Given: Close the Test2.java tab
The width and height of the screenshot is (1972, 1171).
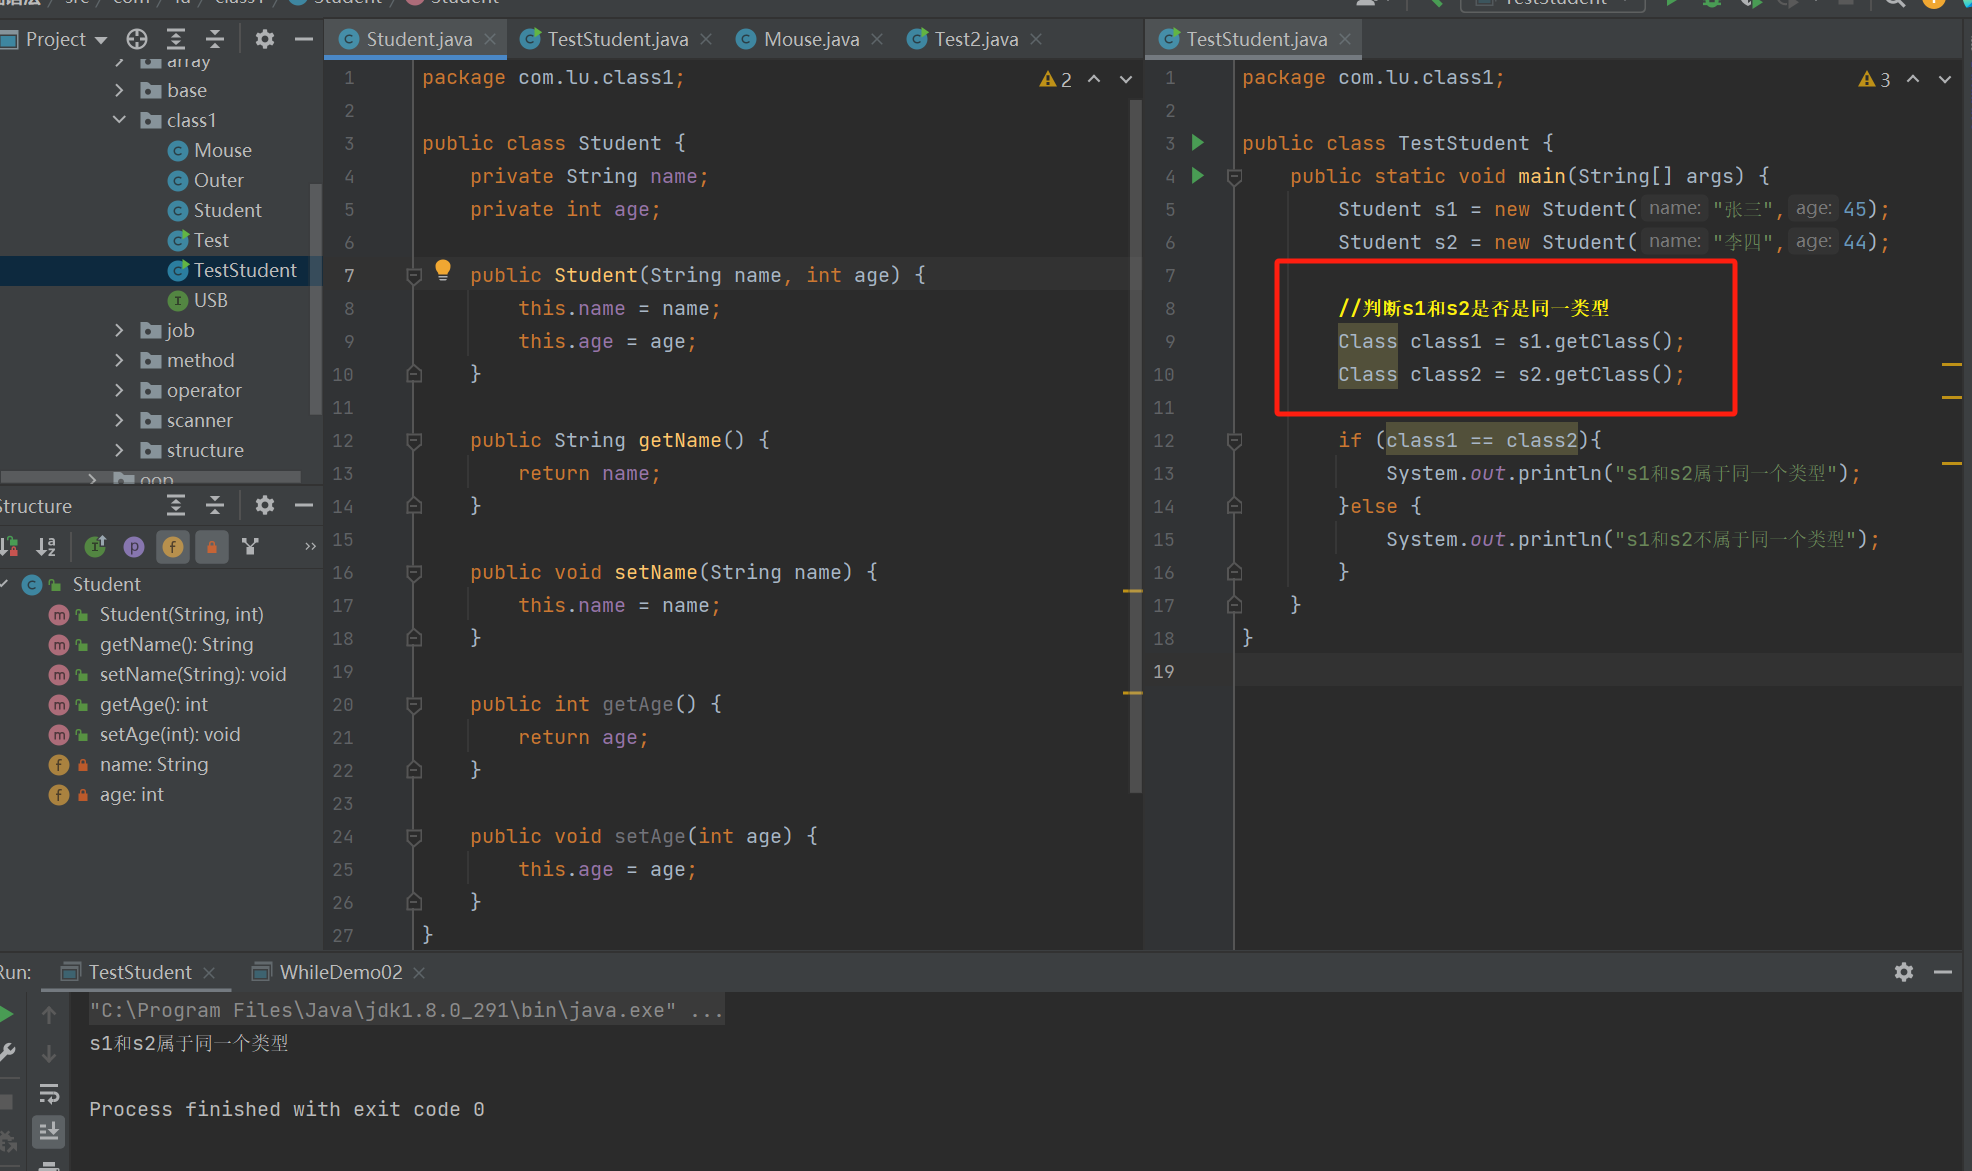Looking at the screenshot, I should tap(1036, 39).
